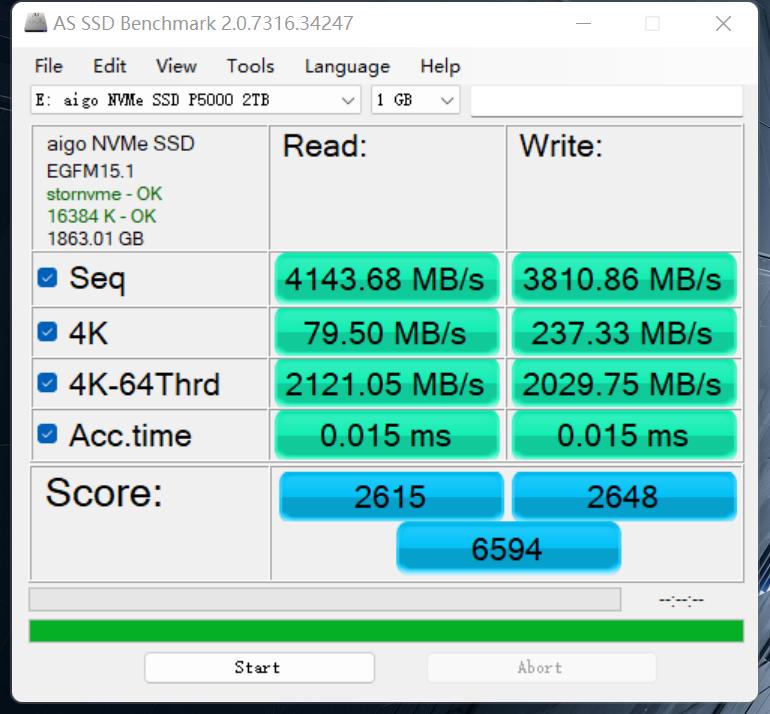Uncheck the Seq test checkbox
Screen dimensions: 770x714
coord(47,278)
